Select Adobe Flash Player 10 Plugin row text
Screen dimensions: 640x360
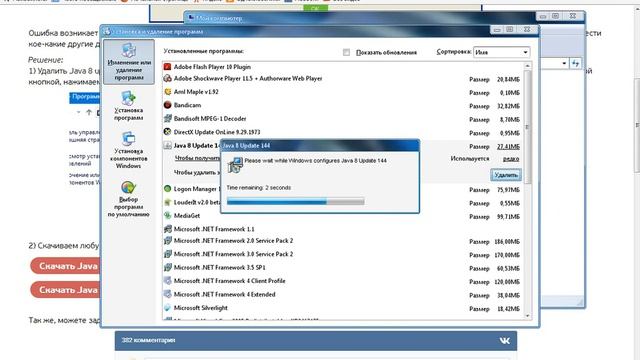click(x=212, y=67)
